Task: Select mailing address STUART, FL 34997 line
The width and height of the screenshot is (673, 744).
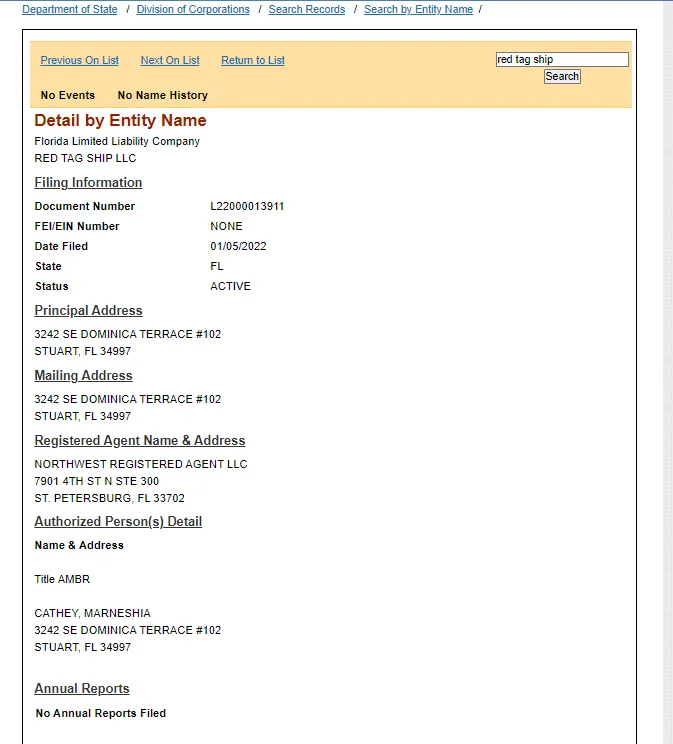Action: (x=83, y=416)
